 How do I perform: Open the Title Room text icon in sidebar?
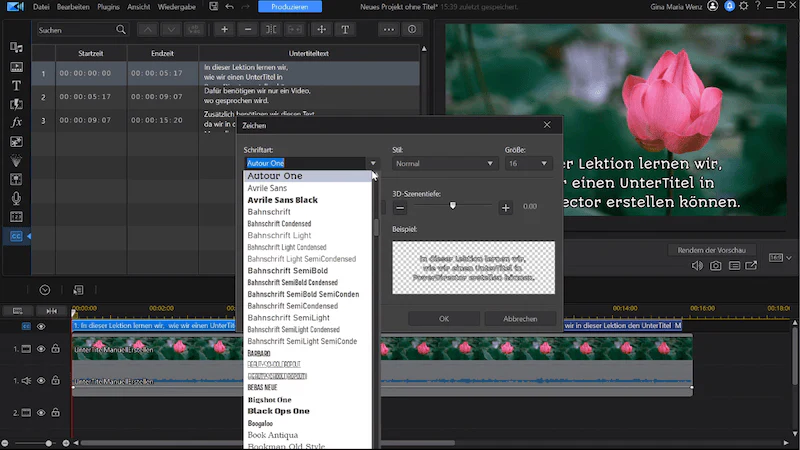pos(16,86)
